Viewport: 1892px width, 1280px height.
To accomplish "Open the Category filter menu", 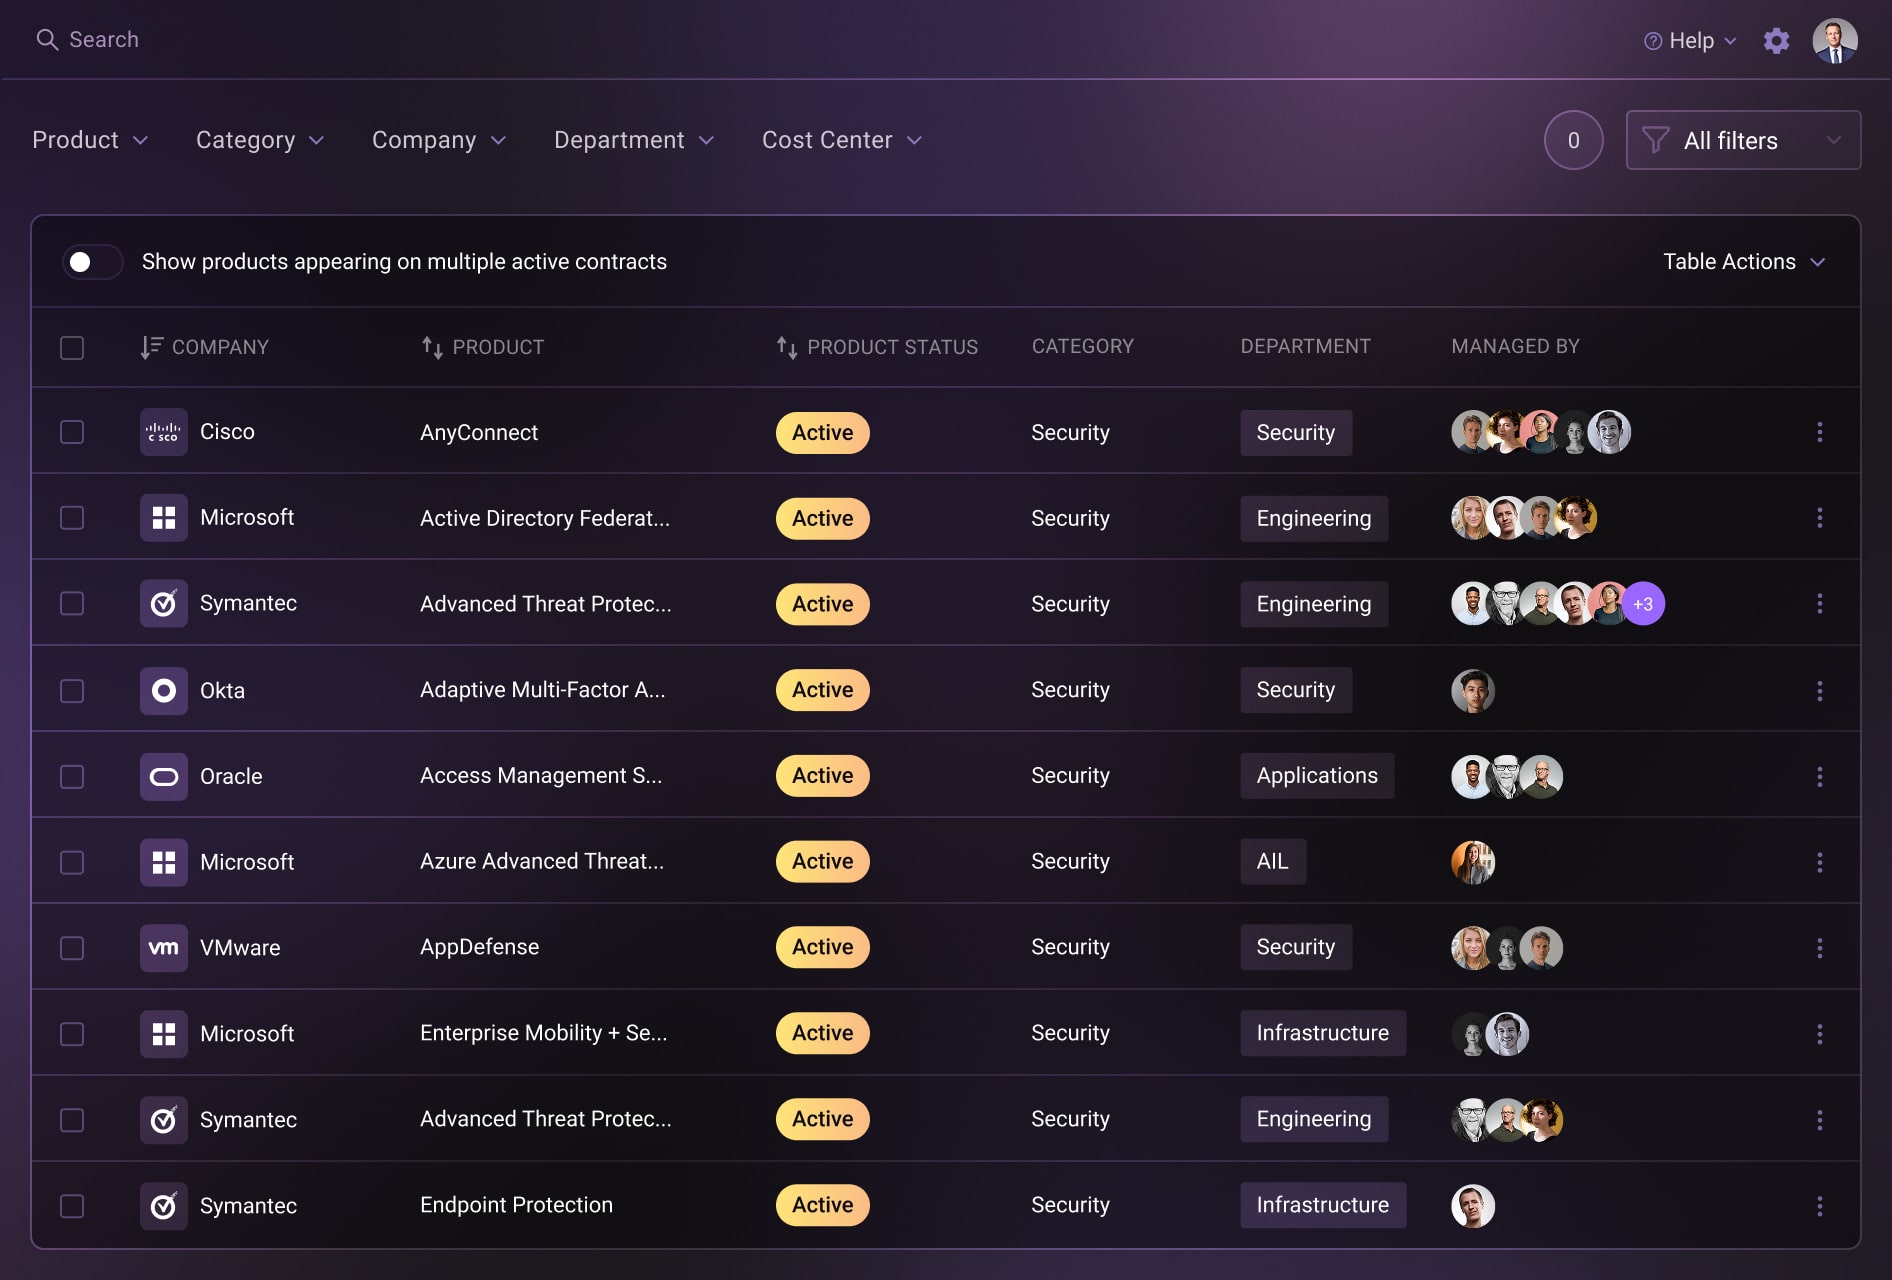I will pyautogui.click(x=259, y=140).
